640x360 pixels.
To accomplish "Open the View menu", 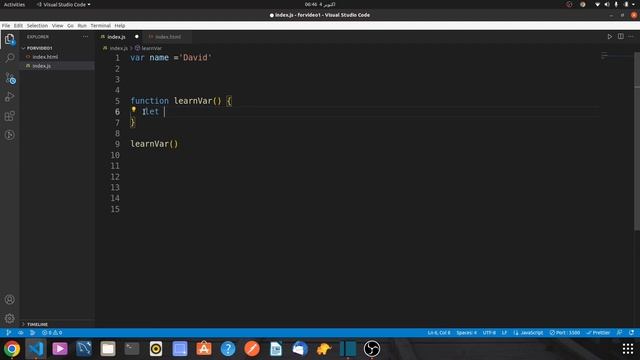I will click(x=58, y=25).
